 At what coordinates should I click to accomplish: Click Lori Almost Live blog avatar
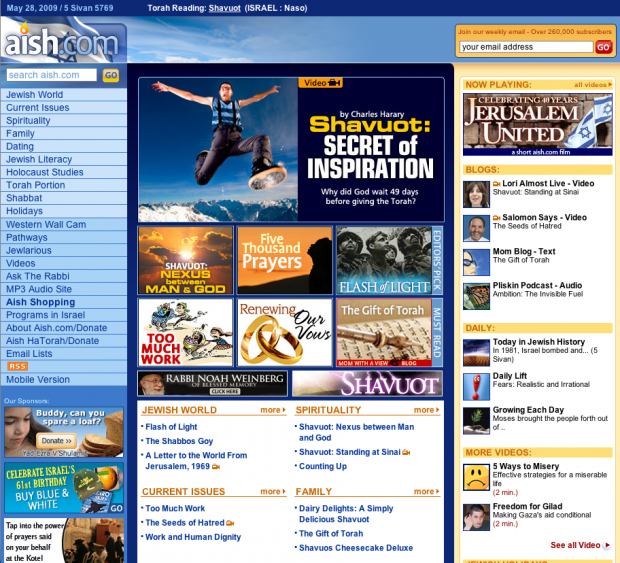(x=476, y=193)
